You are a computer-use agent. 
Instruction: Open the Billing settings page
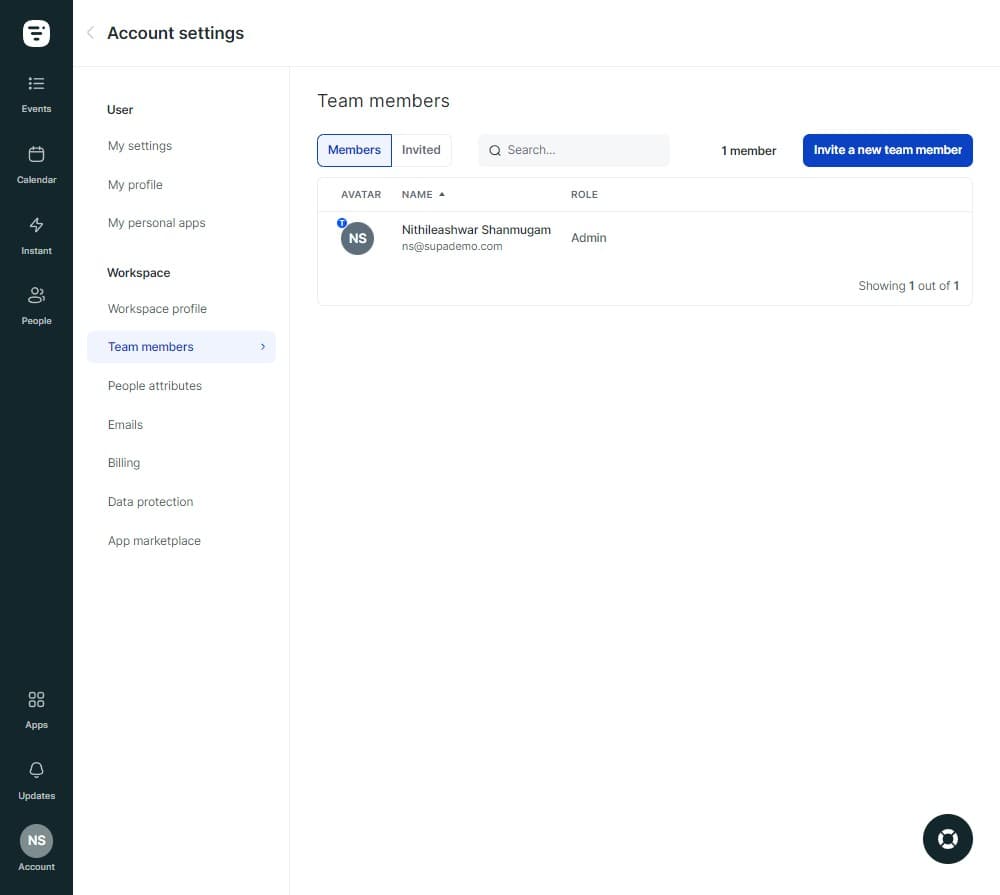[123, 462]
